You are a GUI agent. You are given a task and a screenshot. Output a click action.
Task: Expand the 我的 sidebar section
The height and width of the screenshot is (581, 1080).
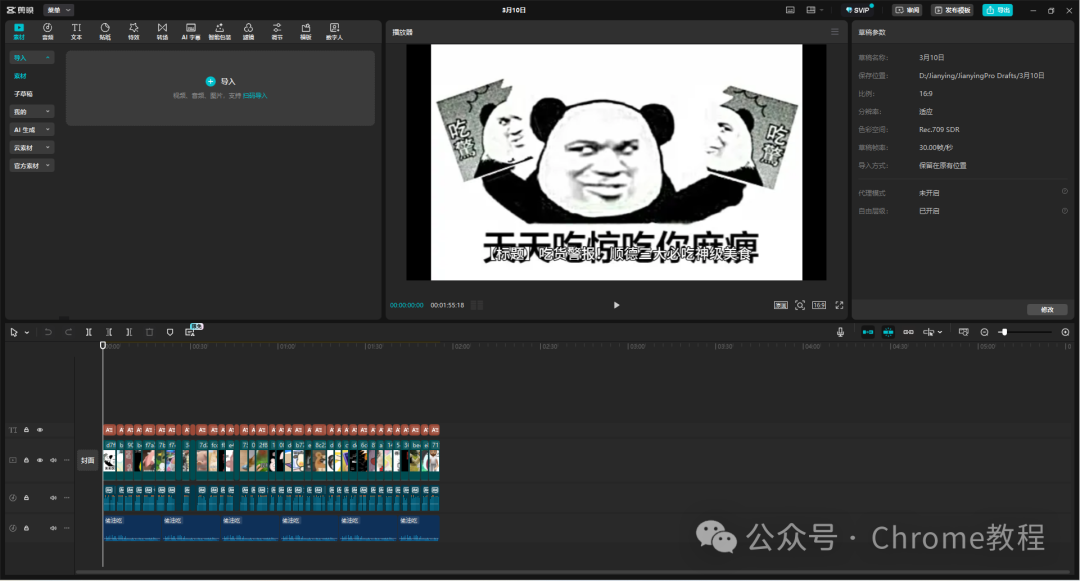pos(31,112)
